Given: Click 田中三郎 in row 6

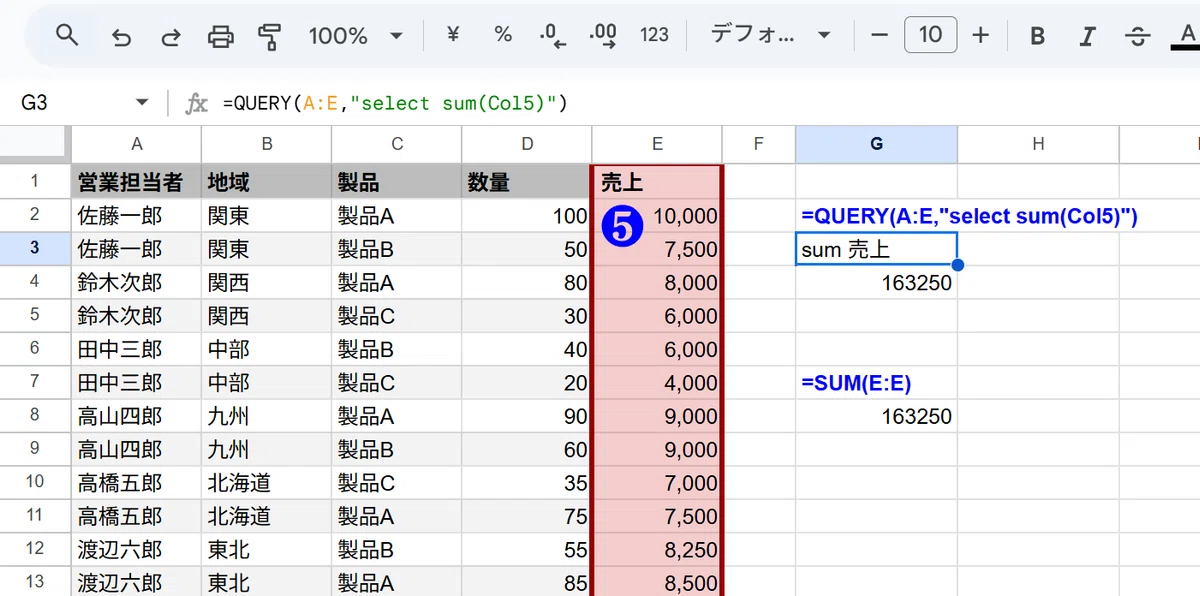Looking at the screenshot, I should pos(136,349).
